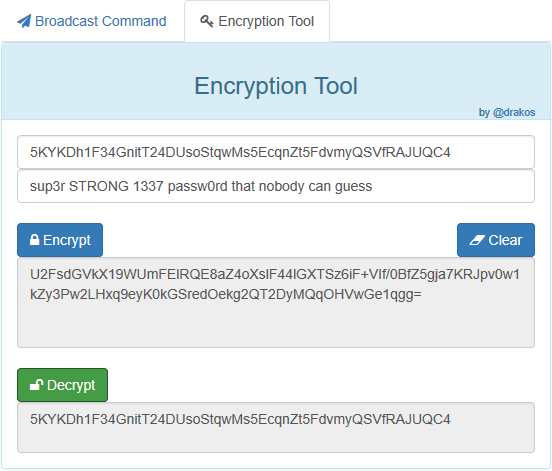This screenshot has width=552, height=471.
Task: Click the eraser icon on the Clear button
Action: click(477, 240)
